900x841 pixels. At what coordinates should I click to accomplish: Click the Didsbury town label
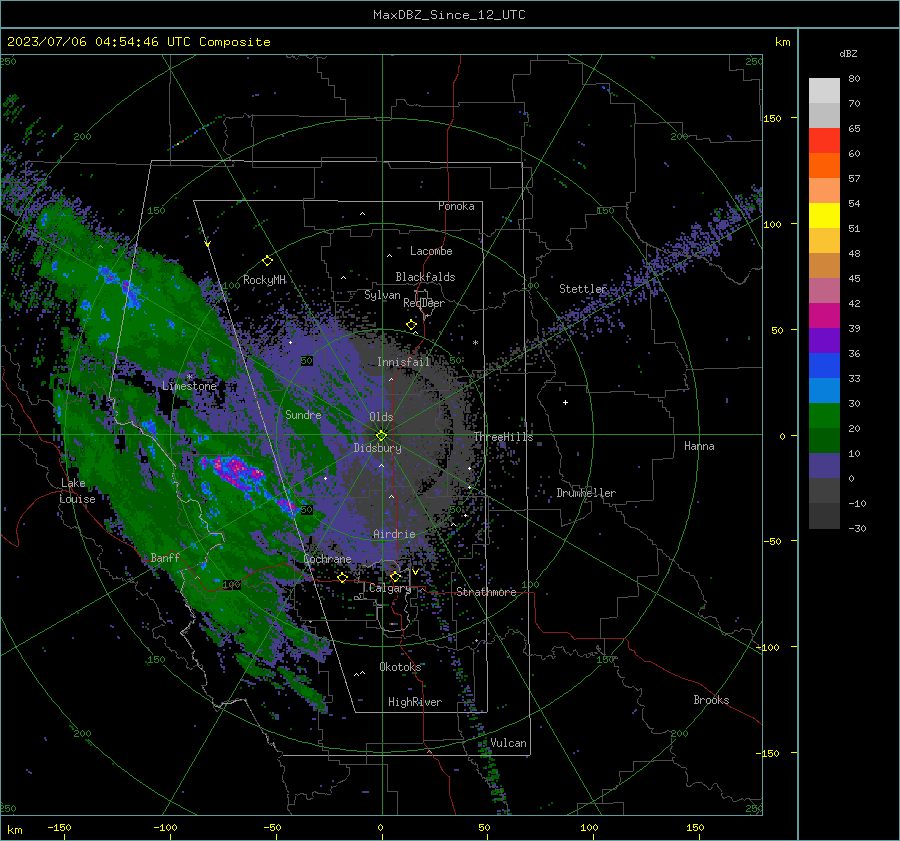click(378, 448)
